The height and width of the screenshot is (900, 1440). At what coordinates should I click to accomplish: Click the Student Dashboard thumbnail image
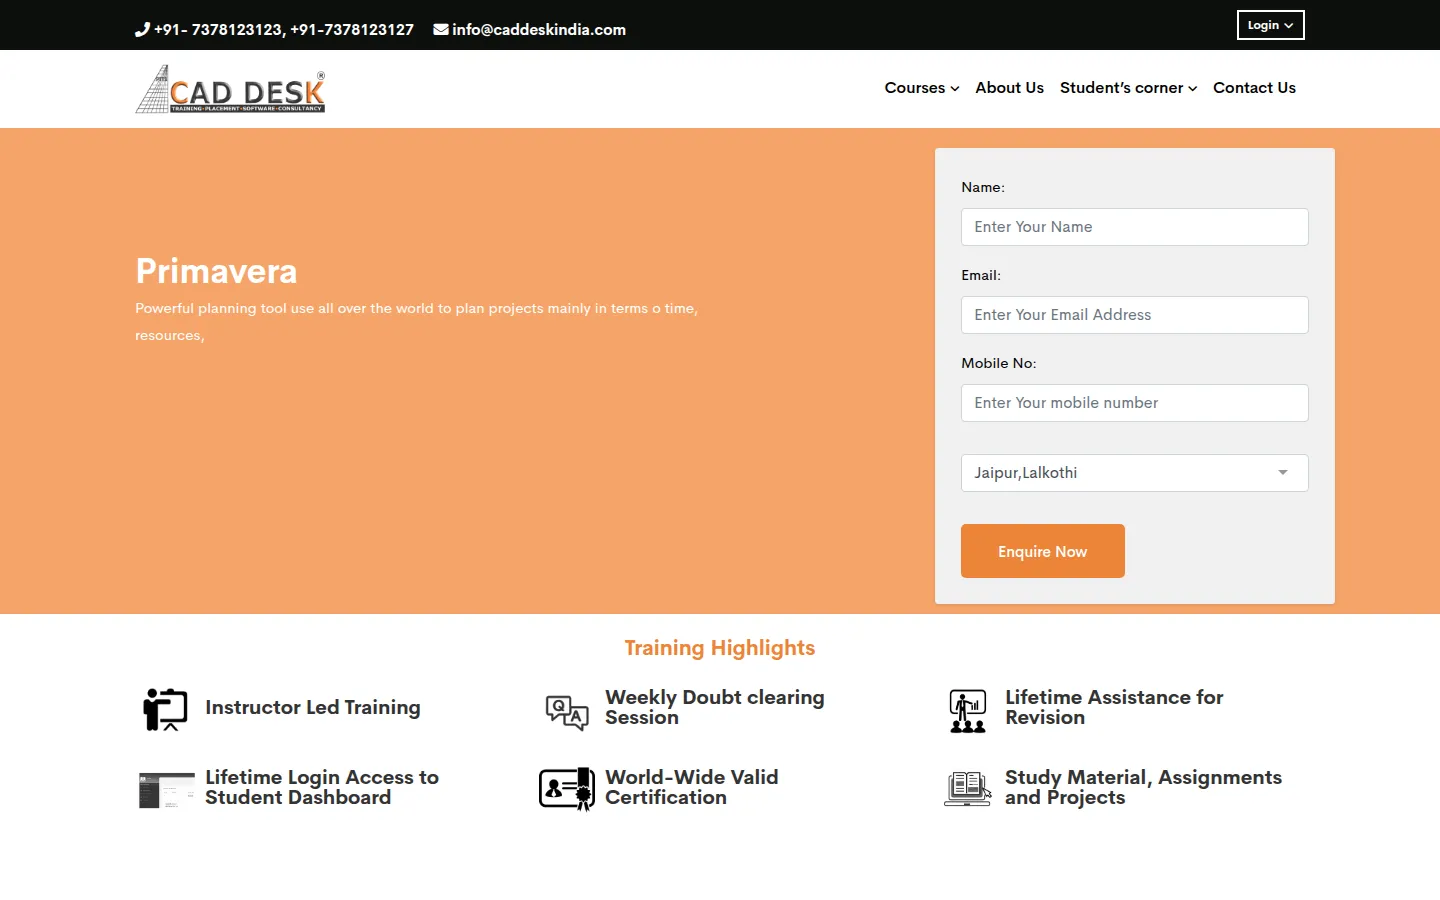pos(166,790)
